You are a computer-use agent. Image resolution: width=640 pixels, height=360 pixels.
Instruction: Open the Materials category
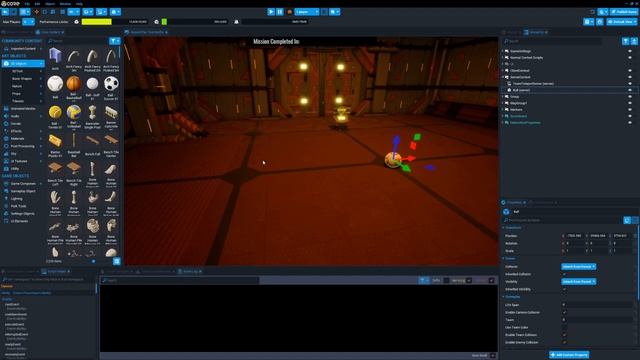tap(18, 139)
